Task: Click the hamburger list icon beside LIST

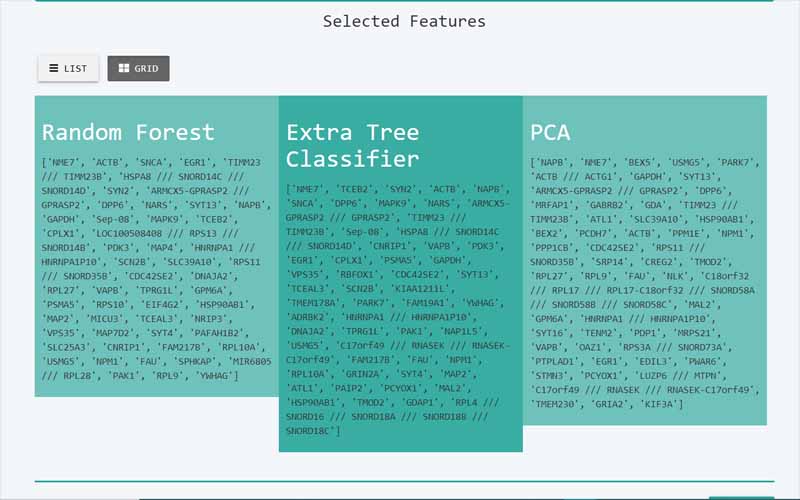Action: pyautogui.click(x=54, y=69)
